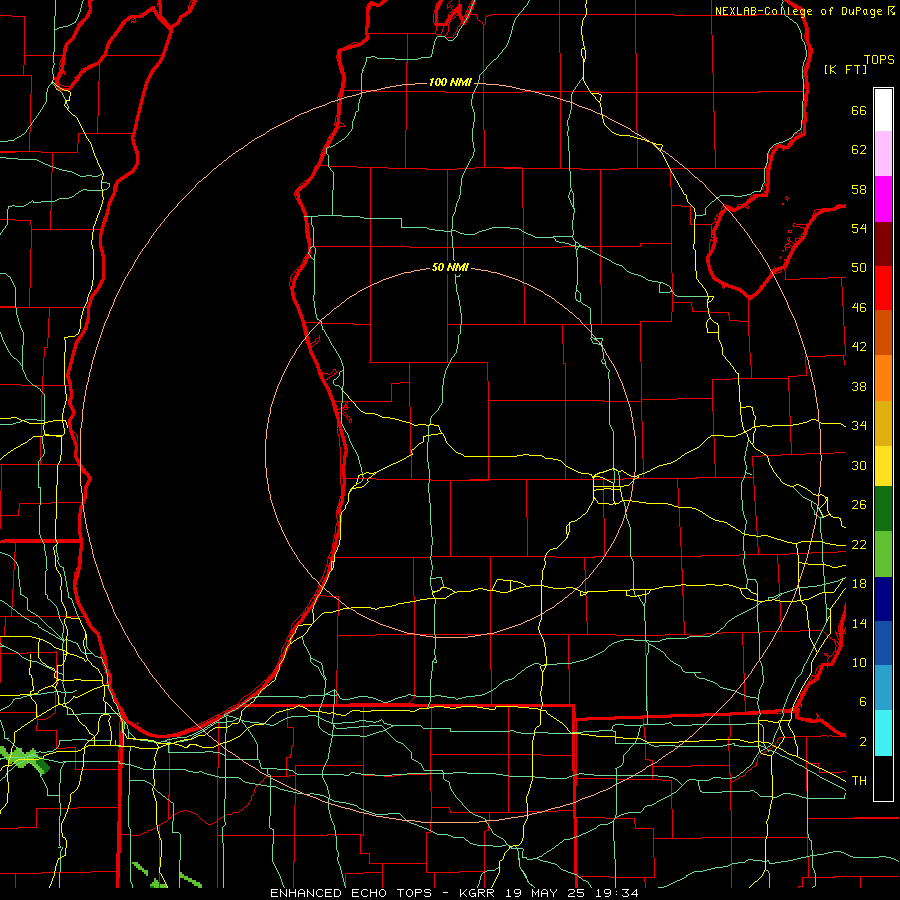Click the navy blue legend band
900x900 pixels.
coord(883,599)
